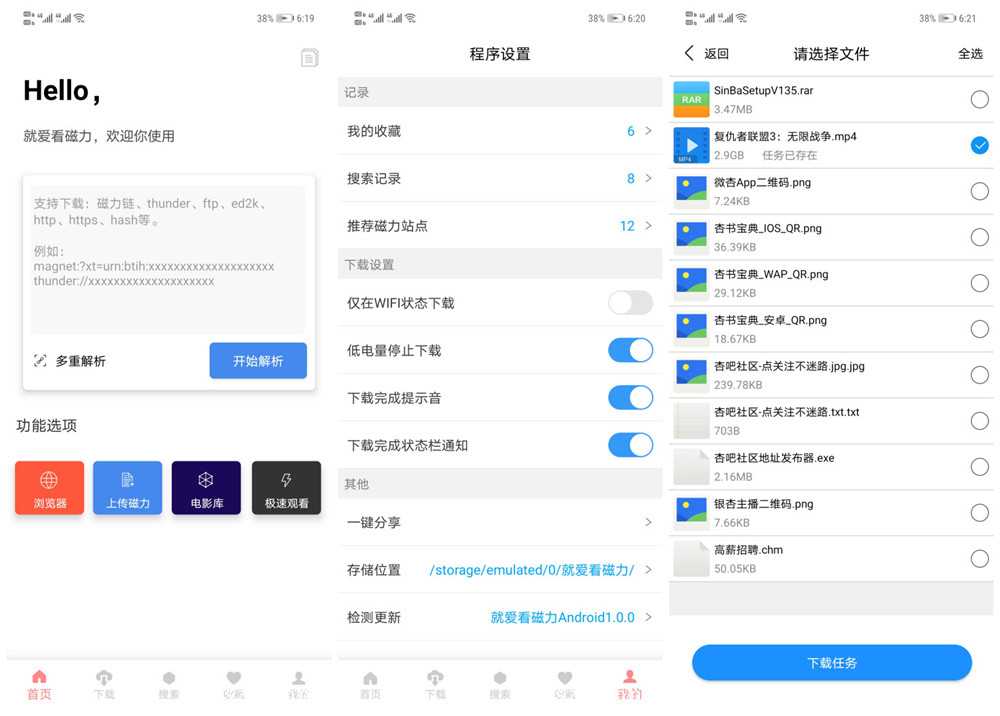Switch to 我的 tab on home screen
The height and width of the screenshot is (716, 1000).
click(x=298, y=685)
